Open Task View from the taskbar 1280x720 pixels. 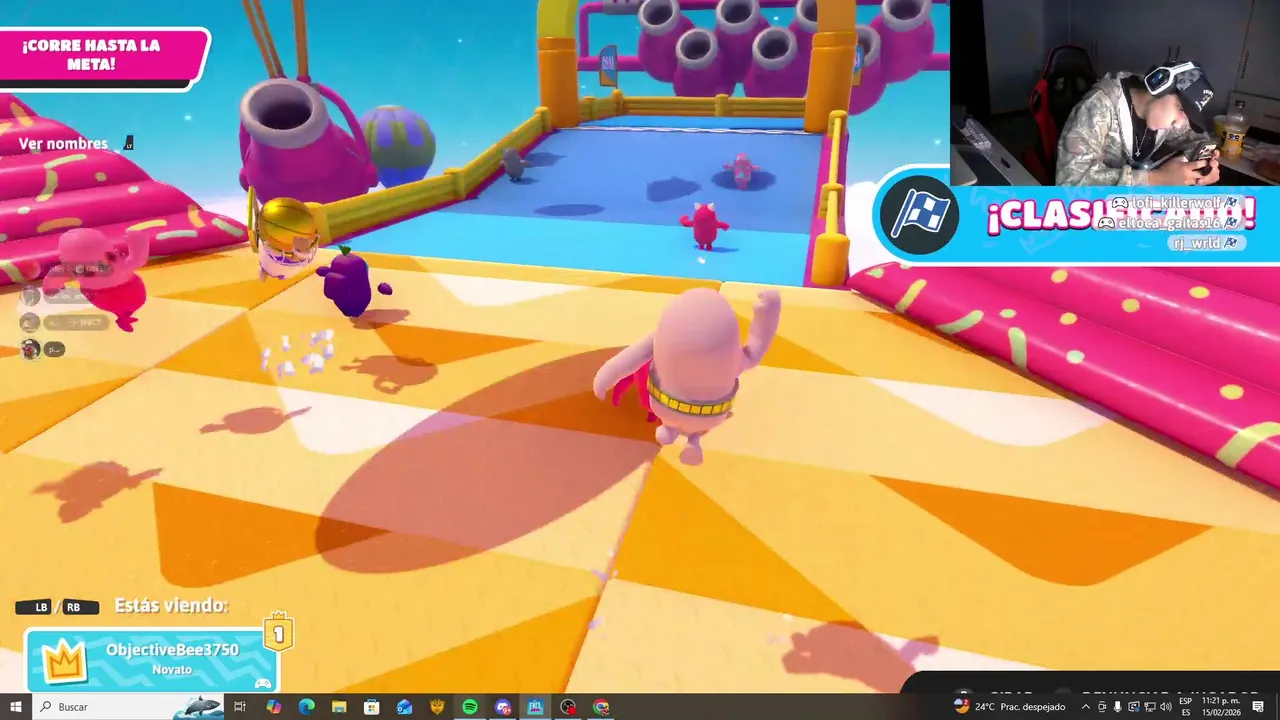pos(240,707)
